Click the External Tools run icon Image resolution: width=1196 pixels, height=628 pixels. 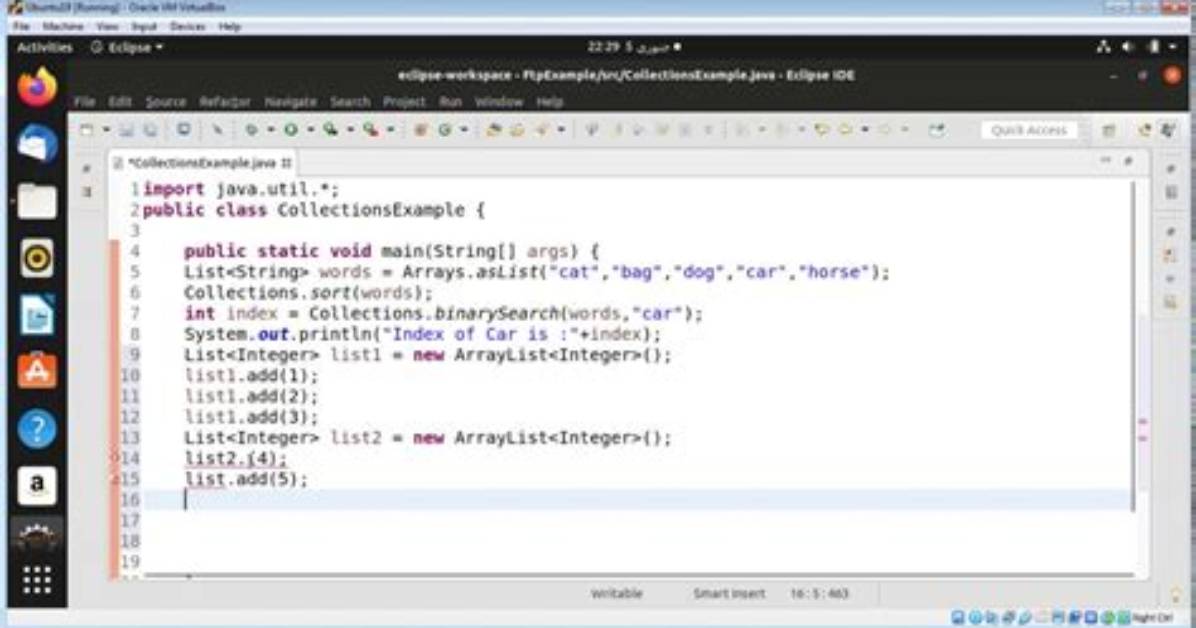370,130
